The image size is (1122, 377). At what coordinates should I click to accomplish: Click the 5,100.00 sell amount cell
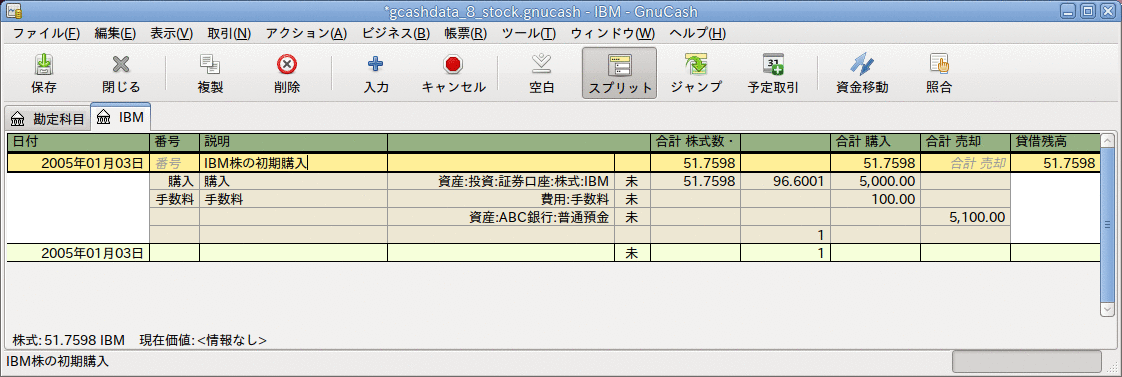click(x=965, y=217)
